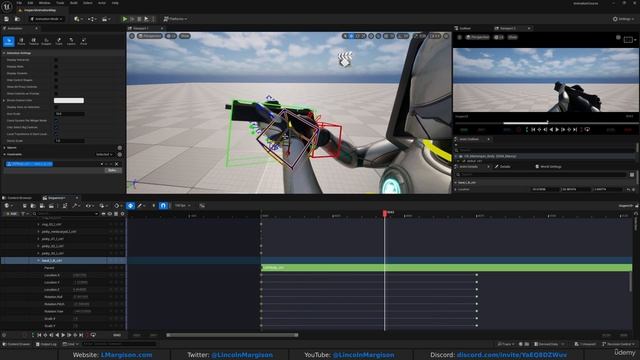Open Sequencer wrench actions menu
The image size is (640, 360).
point(76,206)
